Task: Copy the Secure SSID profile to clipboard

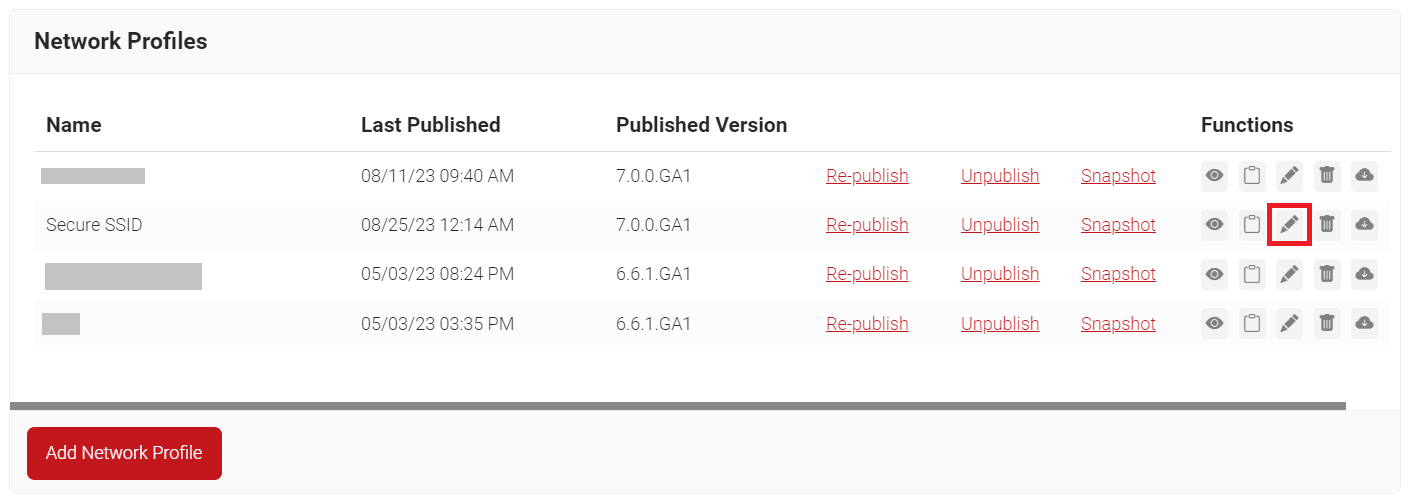Action: [x=1252, y=224]
